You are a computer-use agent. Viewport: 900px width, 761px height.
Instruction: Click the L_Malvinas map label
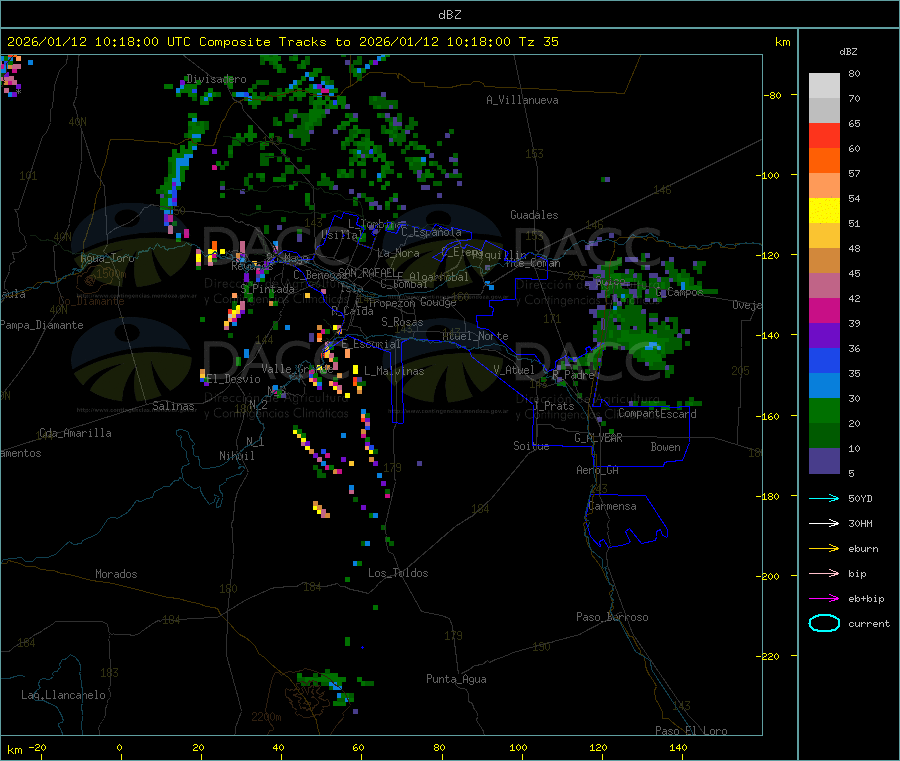coord(394,371)
